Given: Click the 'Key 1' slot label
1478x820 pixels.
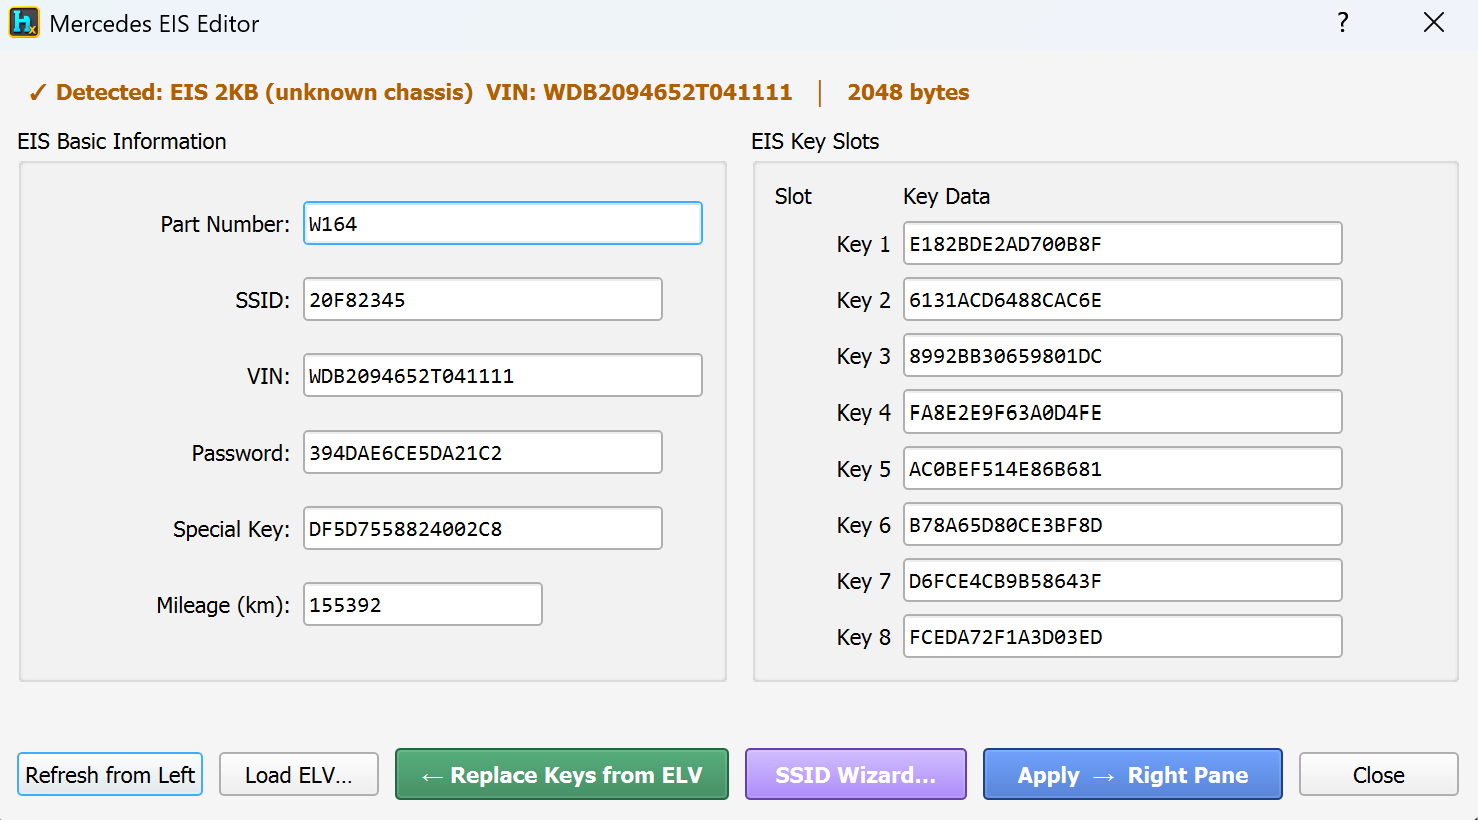Looking at the screenshot, I should click(x=863, y=244).
